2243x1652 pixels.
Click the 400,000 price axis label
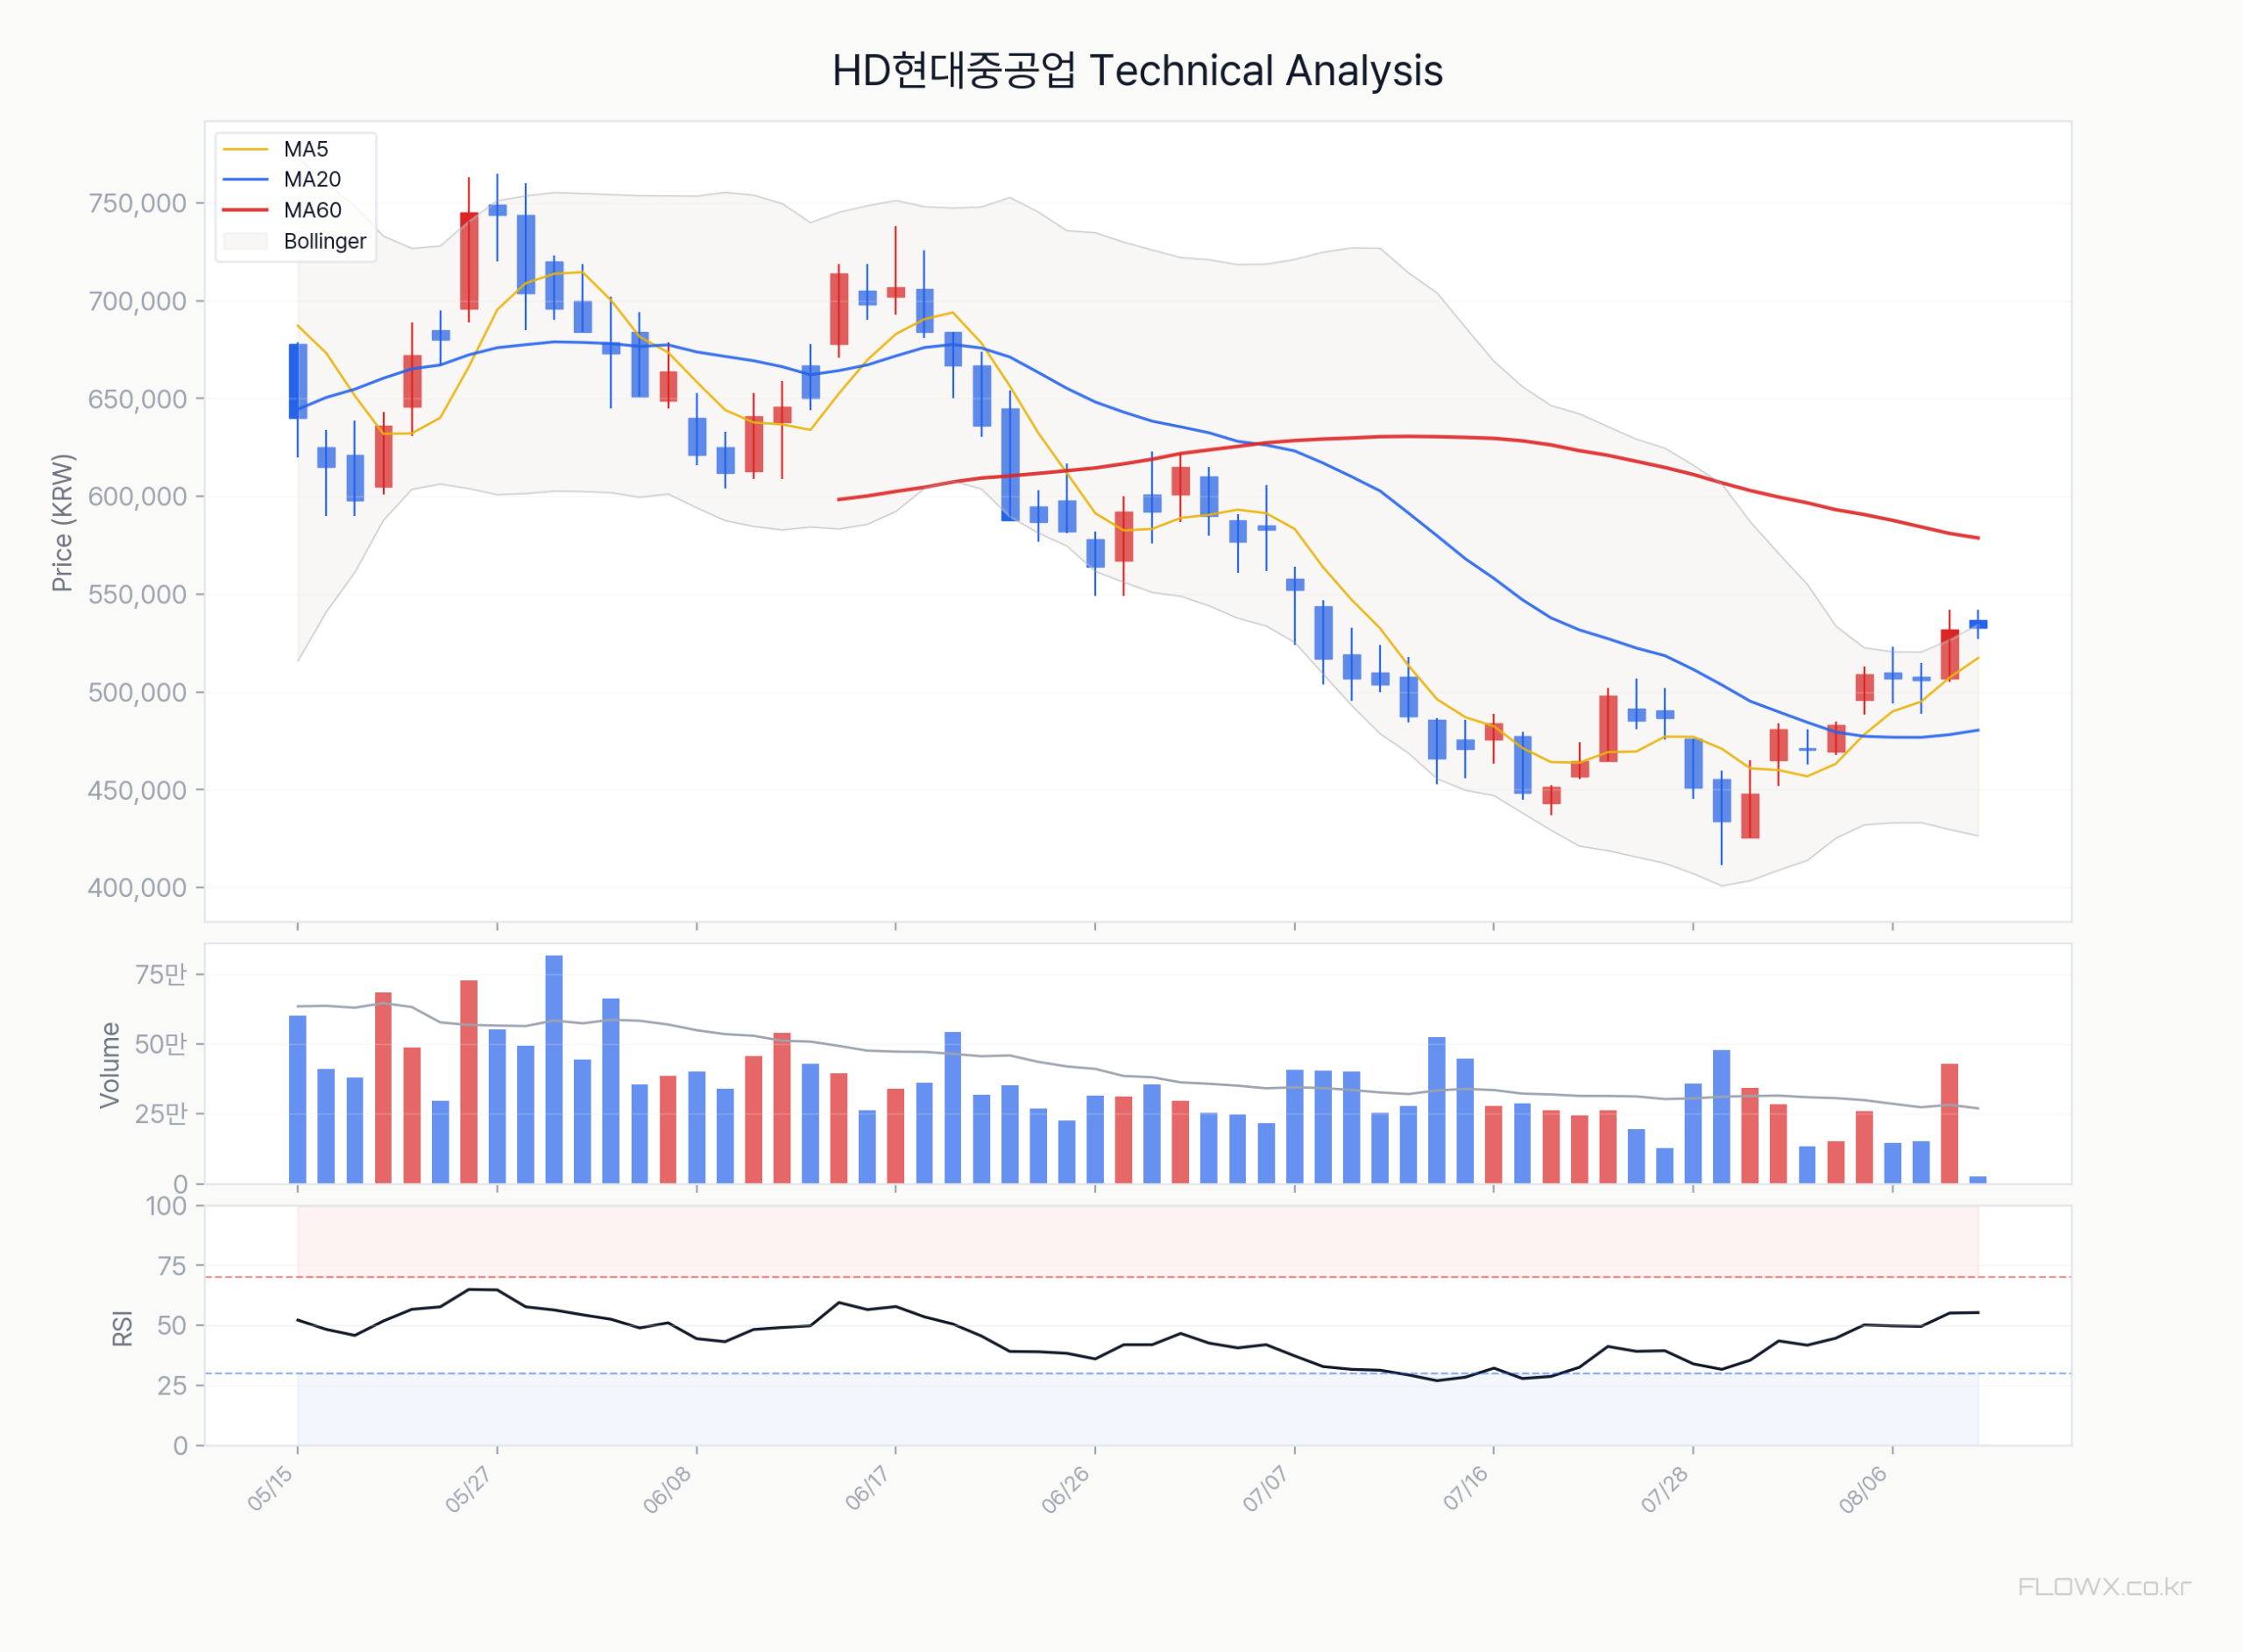pyautogui.click(x=138, y=888)
